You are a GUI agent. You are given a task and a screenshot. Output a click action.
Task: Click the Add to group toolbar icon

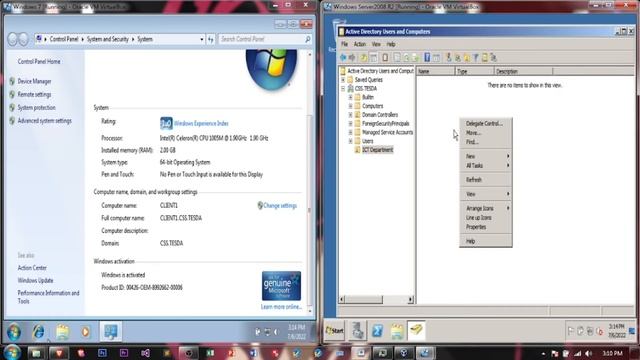point(493,58)
